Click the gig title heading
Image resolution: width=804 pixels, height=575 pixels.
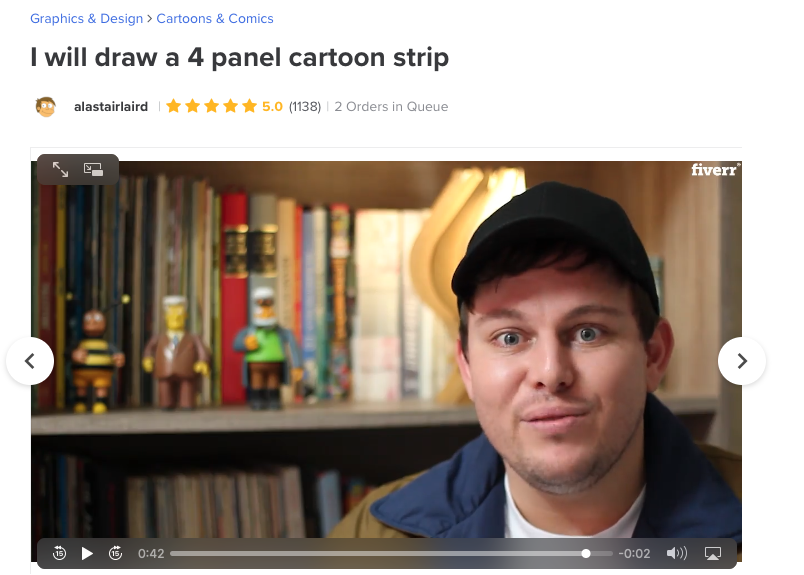[x=239, y=57]
